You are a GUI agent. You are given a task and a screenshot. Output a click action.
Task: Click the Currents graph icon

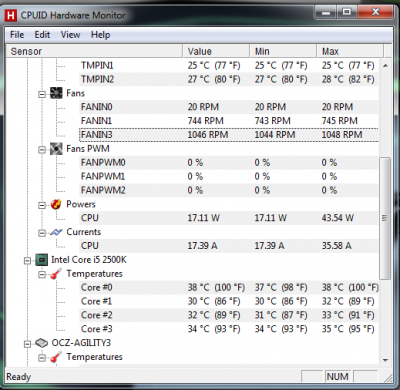(56, 232)
